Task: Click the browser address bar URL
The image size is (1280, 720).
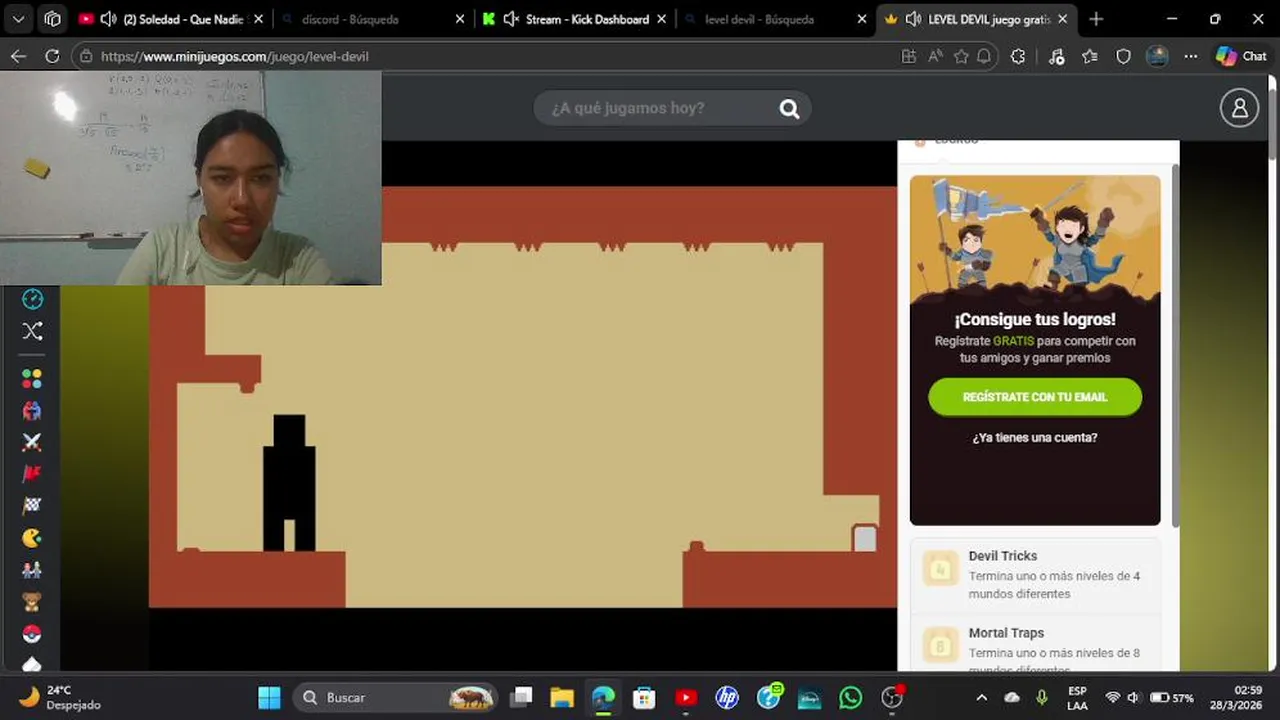Action: (235, 57)
